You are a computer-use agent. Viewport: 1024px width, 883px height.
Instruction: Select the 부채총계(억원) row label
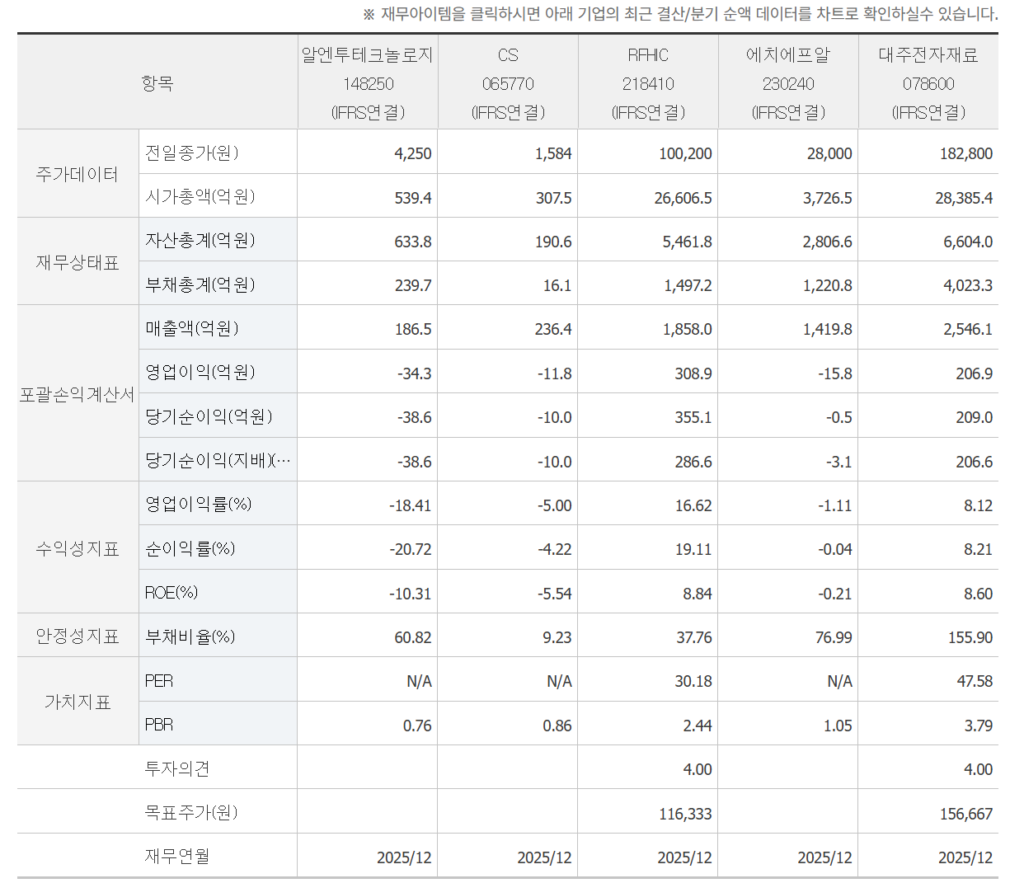coord(200,284)
